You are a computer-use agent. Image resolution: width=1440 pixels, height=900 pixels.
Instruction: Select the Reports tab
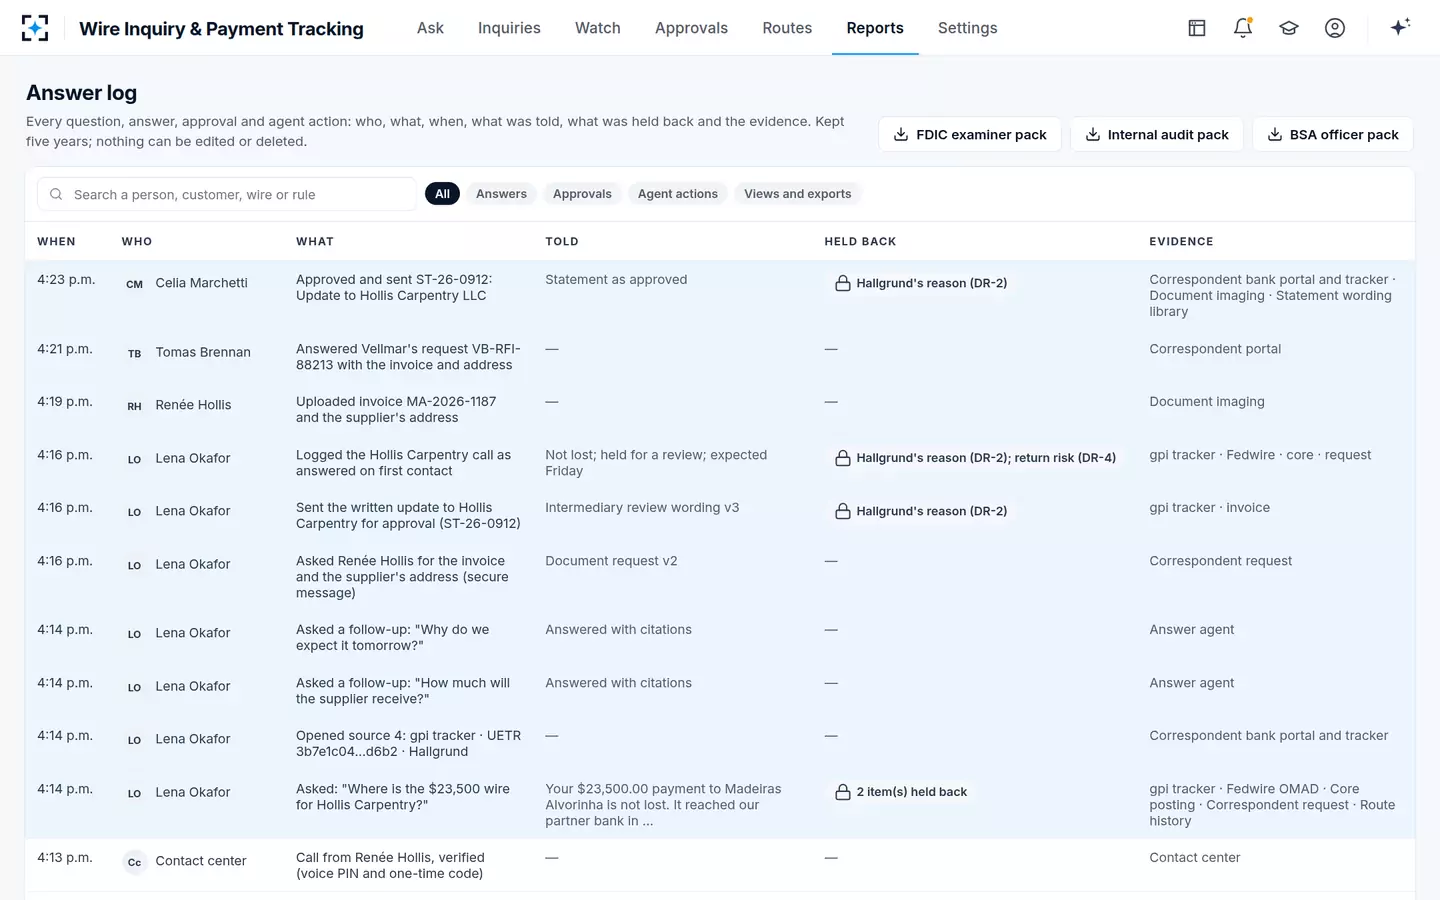tap(875, 28)
